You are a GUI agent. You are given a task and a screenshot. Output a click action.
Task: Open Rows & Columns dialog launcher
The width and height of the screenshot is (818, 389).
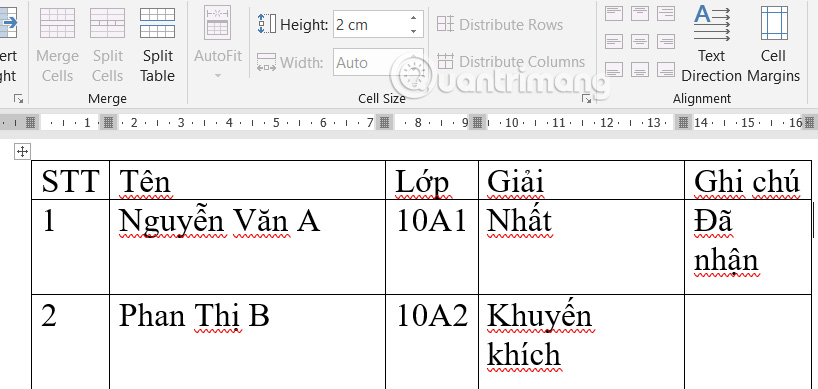coord(18,99)
